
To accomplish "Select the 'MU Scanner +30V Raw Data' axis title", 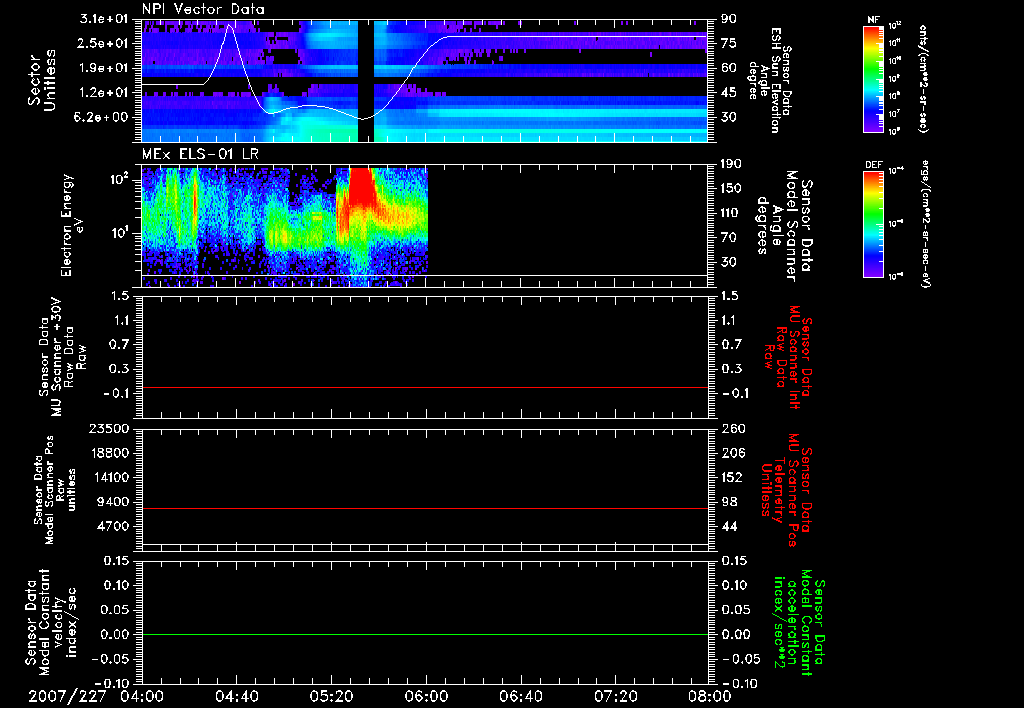I will tap(62, 357).
